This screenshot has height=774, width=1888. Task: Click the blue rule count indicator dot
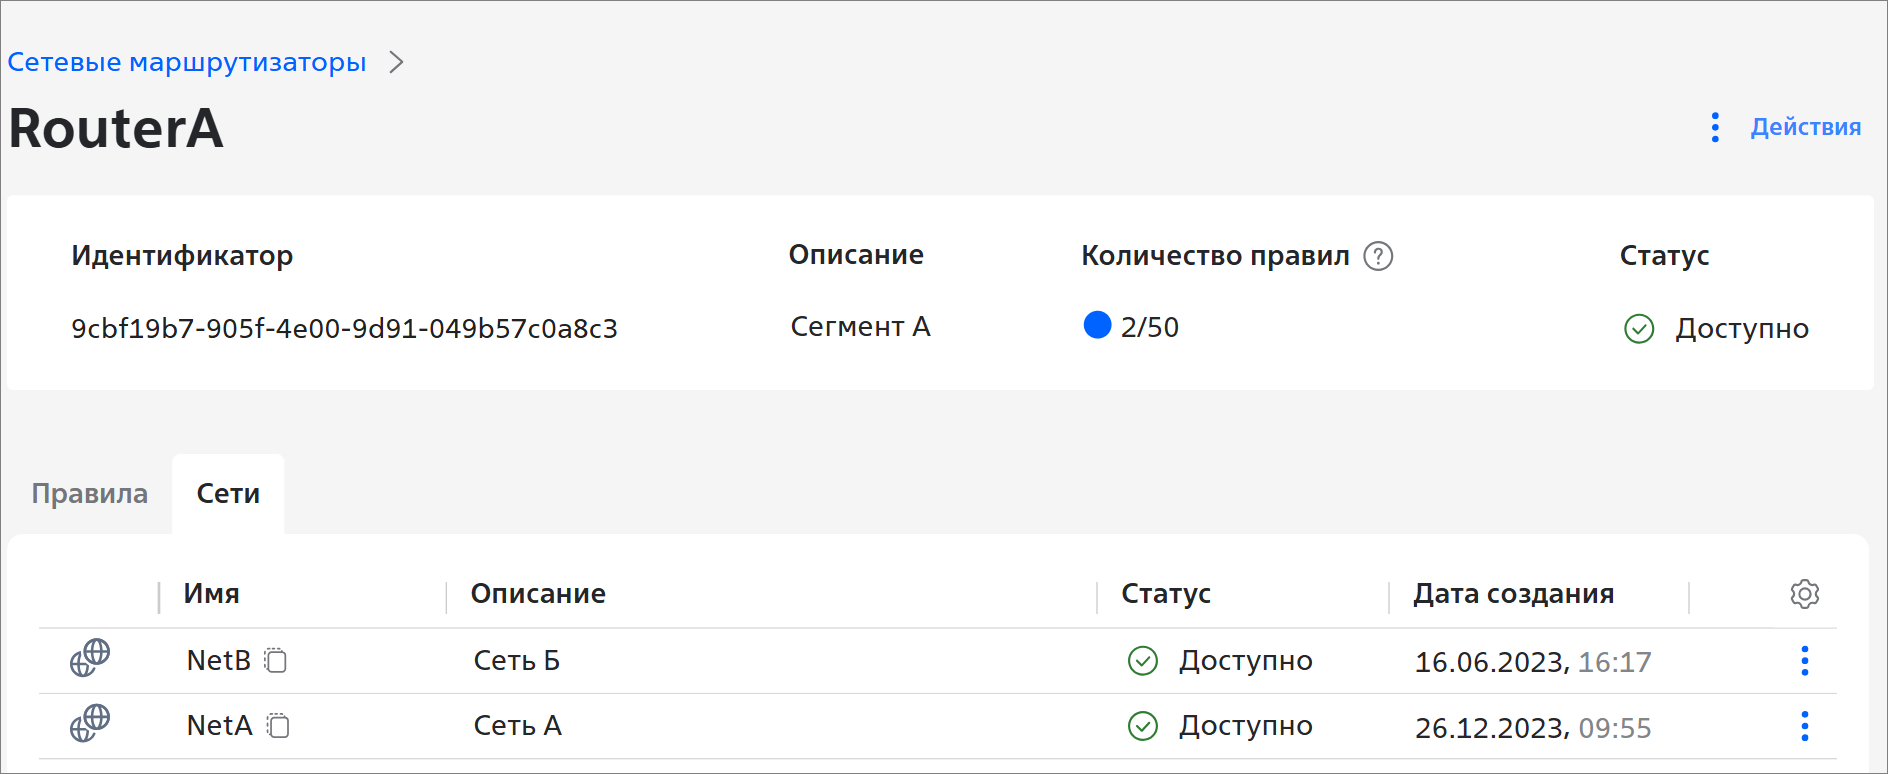1097,325
